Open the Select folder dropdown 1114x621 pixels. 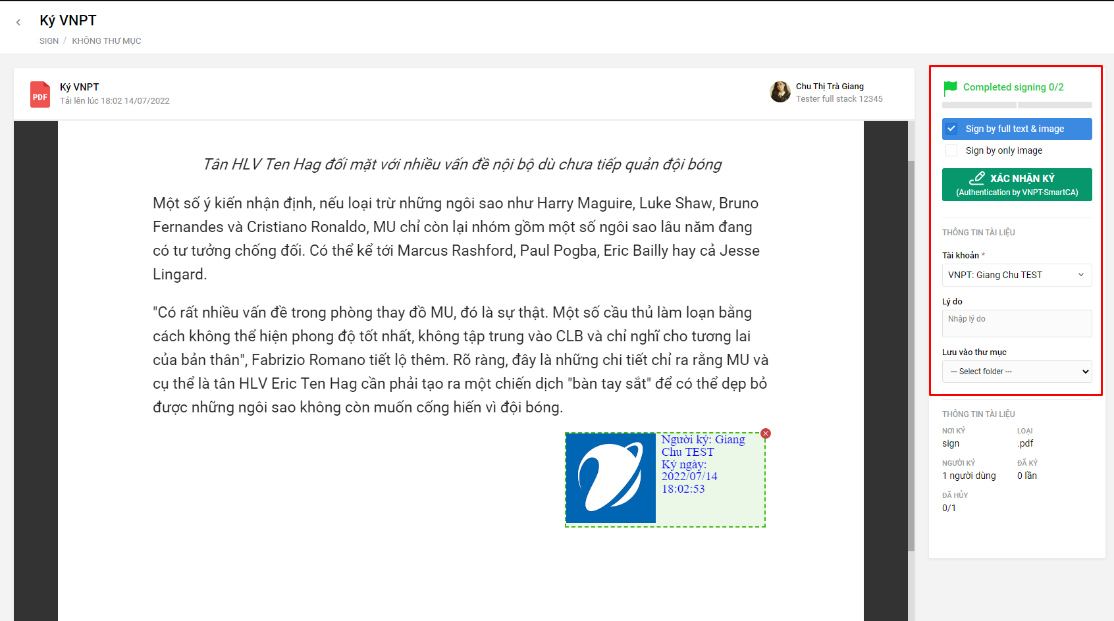(x=1017, y=371)
